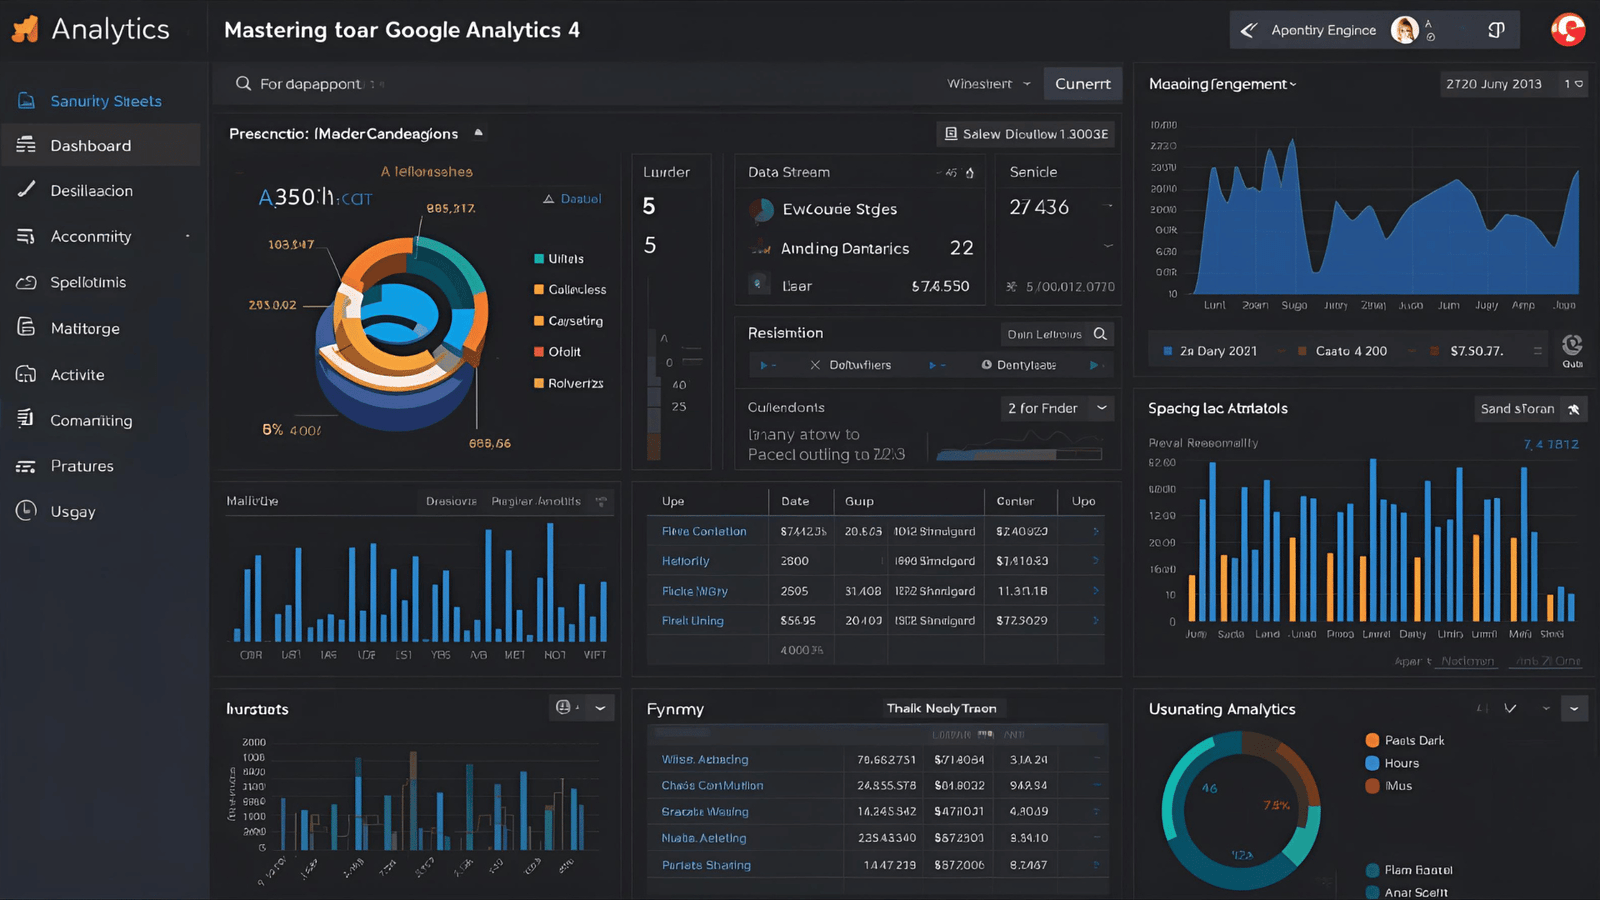This screenshot has width=1600, height=900.
Task: Select the Usgay clock icon in sidebar
Action: [x=24, y=511]
